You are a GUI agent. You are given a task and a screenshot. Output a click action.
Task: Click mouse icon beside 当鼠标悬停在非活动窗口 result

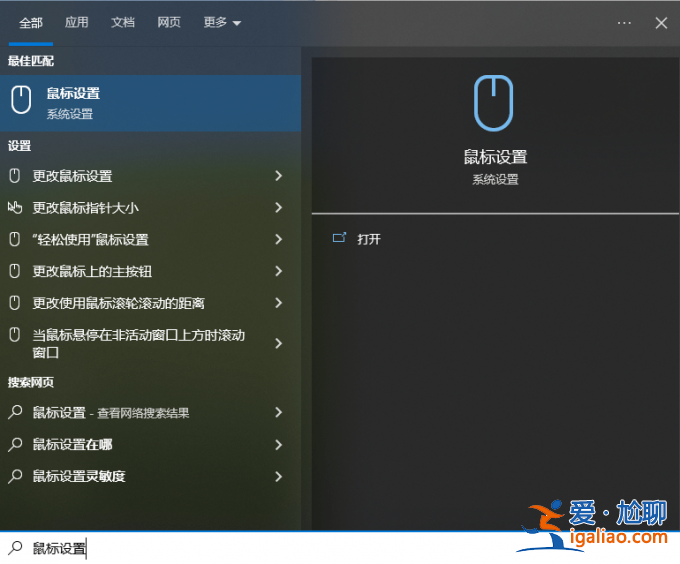15,335
